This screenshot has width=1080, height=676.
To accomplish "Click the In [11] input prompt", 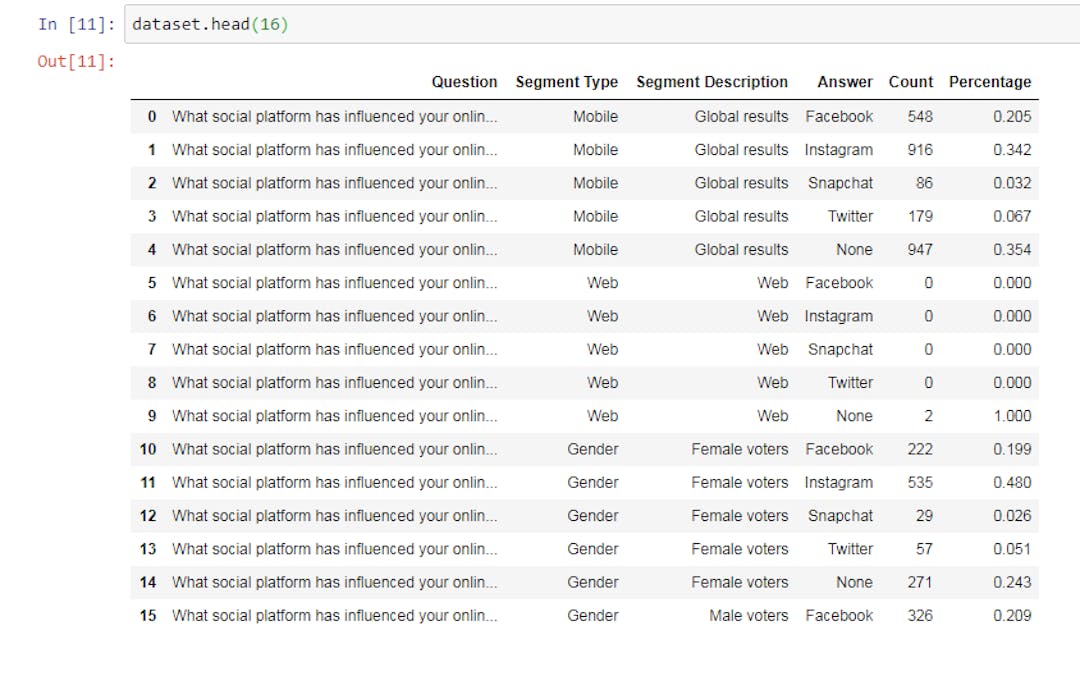I will [76, 24].
